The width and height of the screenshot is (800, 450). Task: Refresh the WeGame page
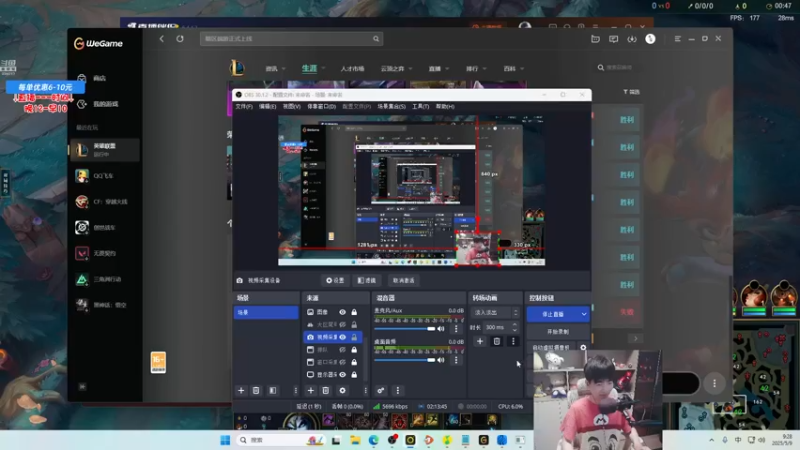[180, 39]
